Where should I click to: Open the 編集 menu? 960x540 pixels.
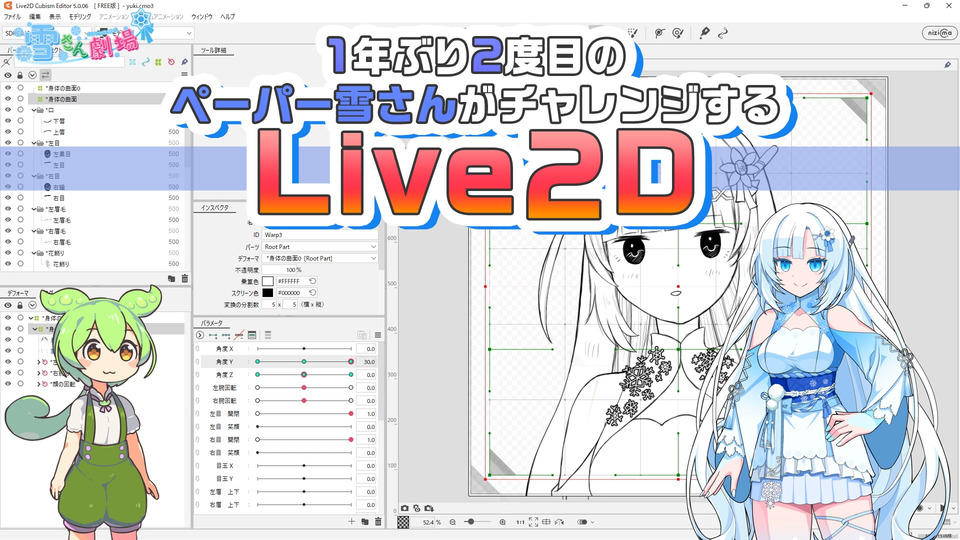click(x=35, y=17)
